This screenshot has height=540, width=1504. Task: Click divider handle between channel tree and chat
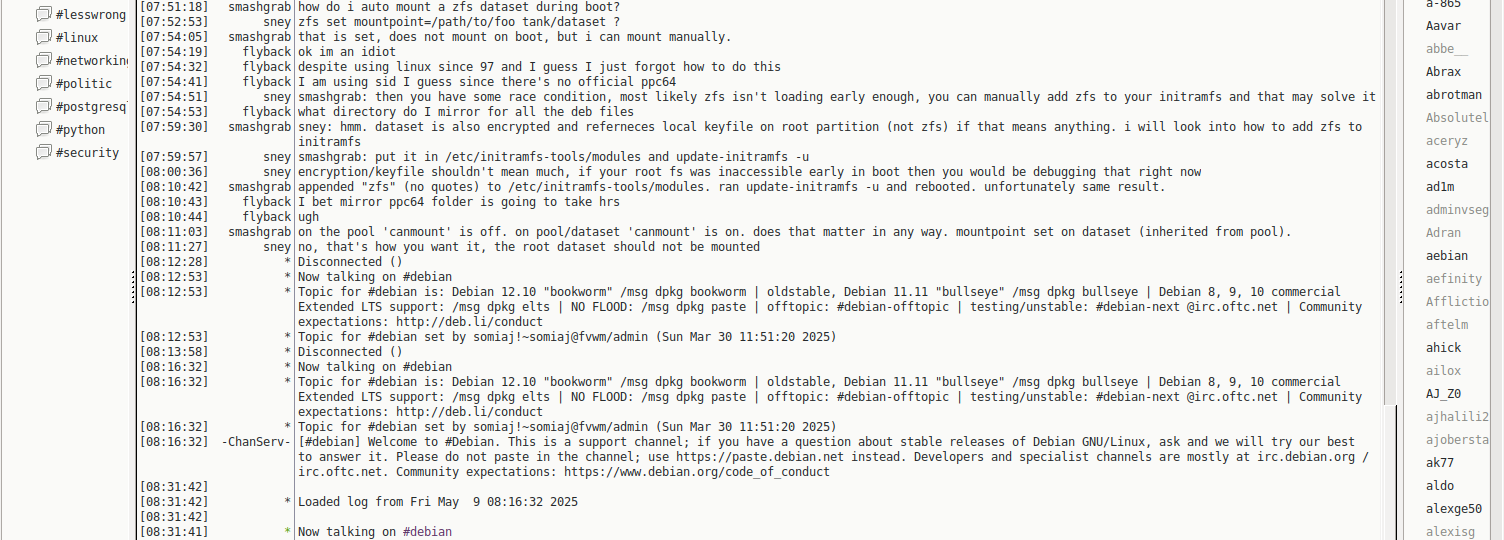(x=133, y=290)
